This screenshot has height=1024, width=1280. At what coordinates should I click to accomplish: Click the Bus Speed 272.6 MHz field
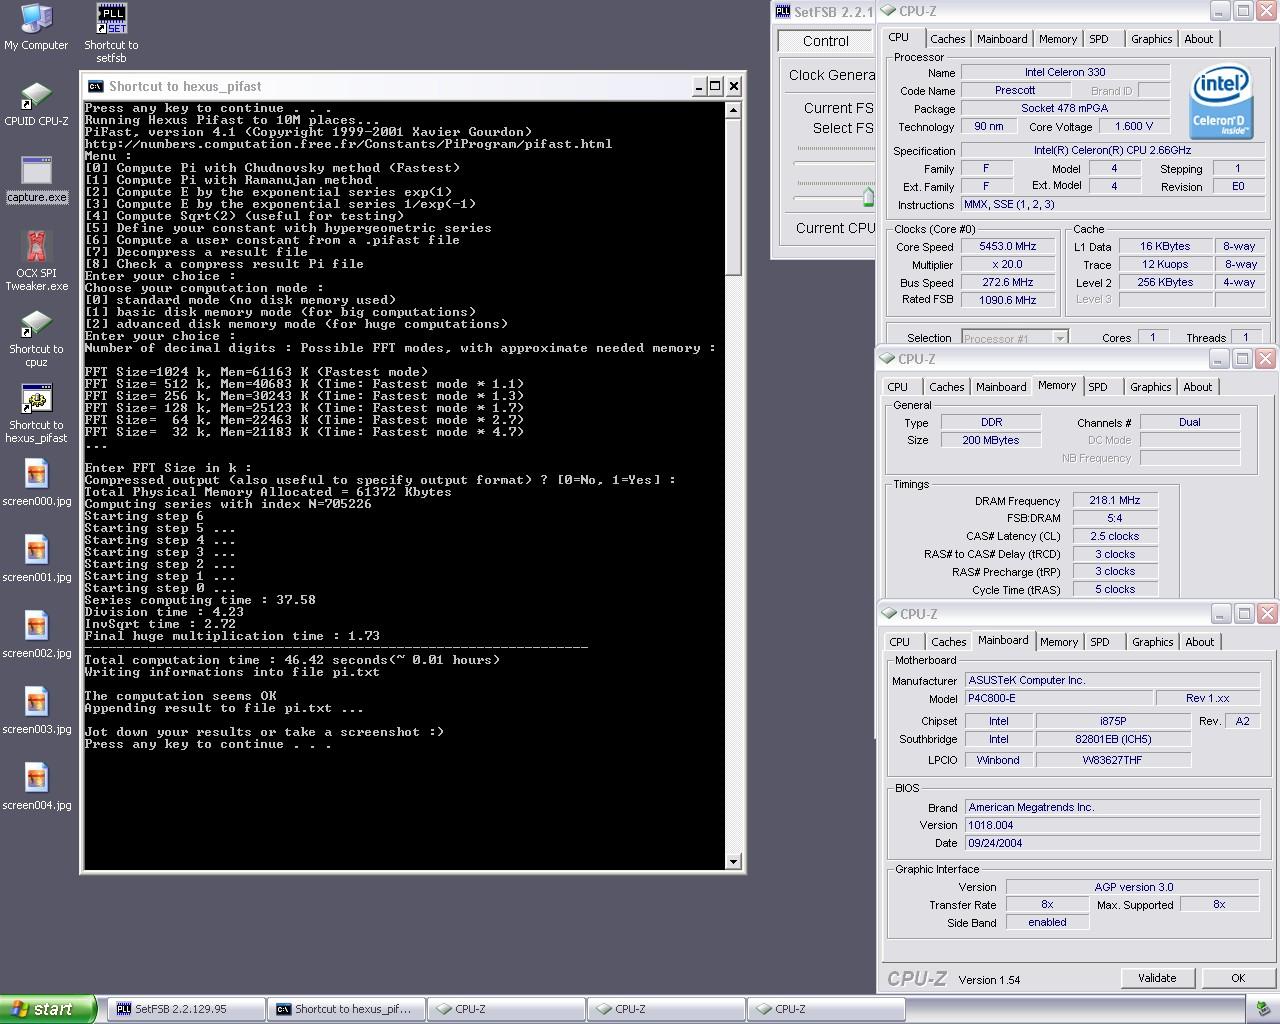click(x=1008, y=282)
